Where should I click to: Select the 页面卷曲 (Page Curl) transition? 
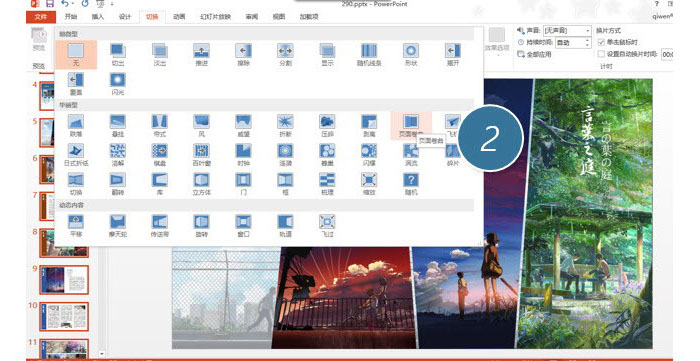pos(411,125)
